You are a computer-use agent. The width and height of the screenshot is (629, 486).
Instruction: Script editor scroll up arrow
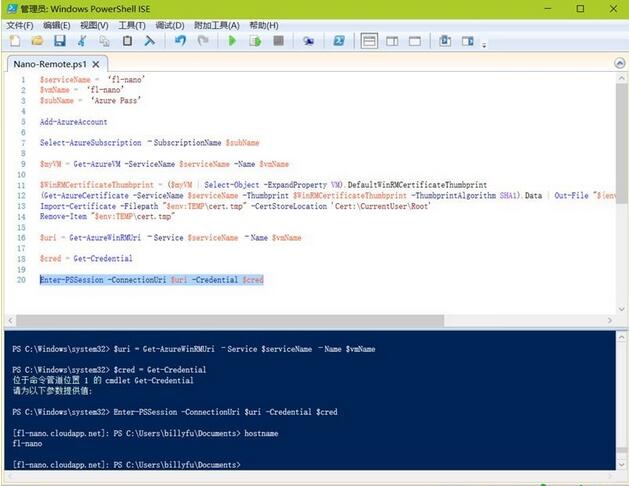[621, 78]
